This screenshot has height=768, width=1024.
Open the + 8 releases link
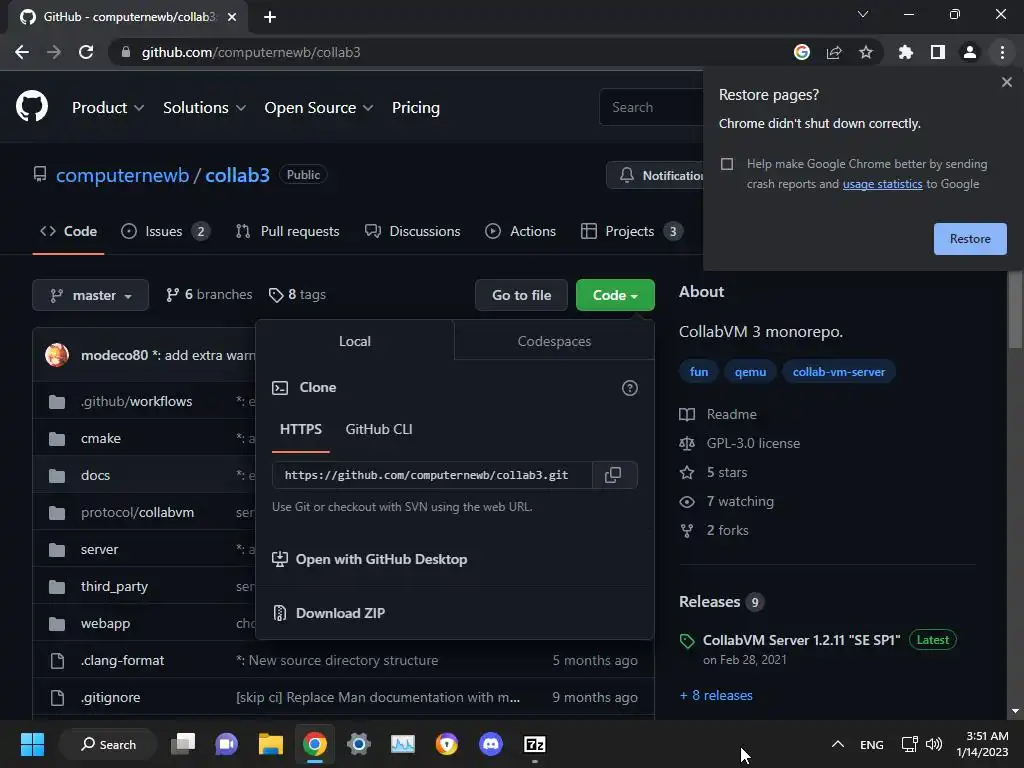coord(716,695)
